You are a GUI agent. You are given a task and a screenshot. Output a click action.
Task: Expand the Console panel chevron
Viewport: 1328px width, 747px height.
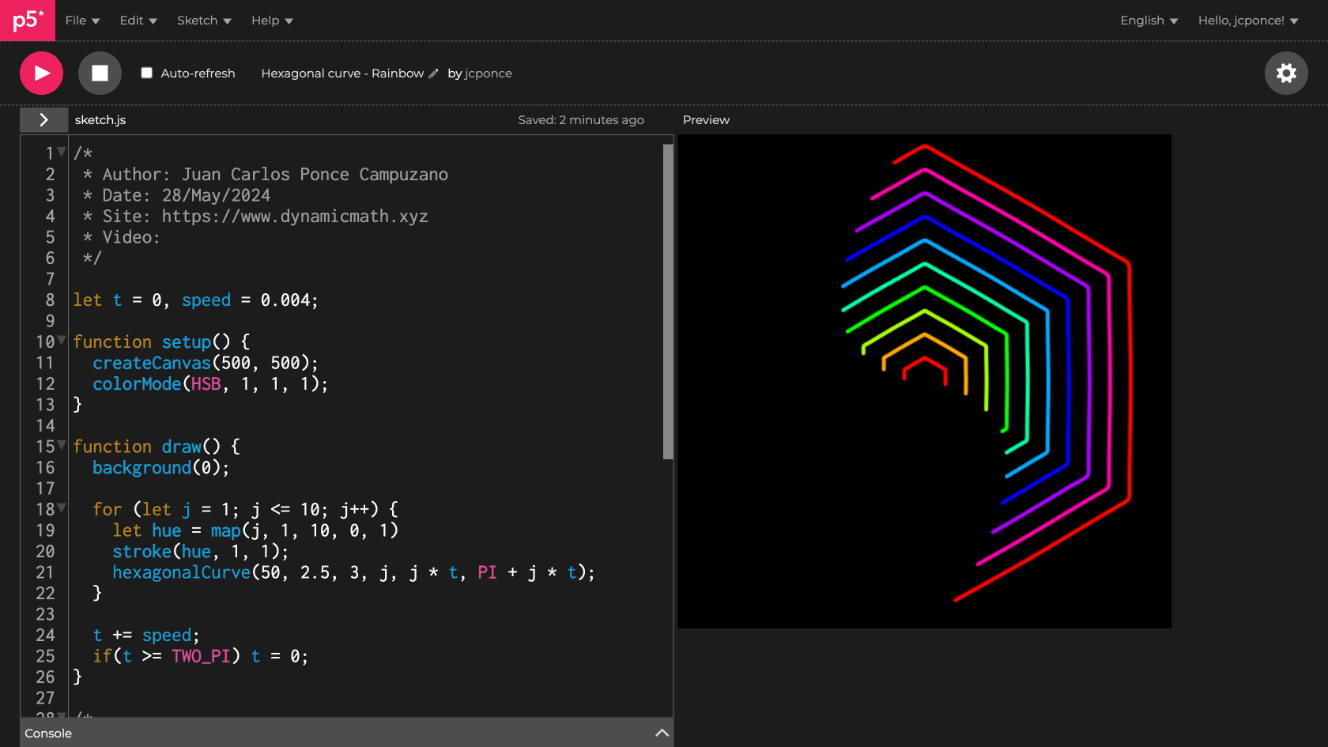[661, 733]
